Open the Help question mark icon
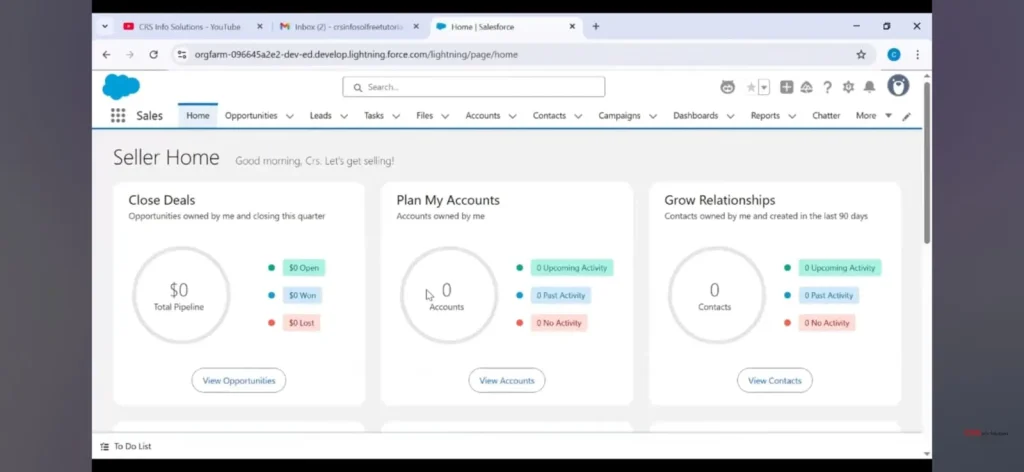The image size is (1024, 472). tap(827, 87)
